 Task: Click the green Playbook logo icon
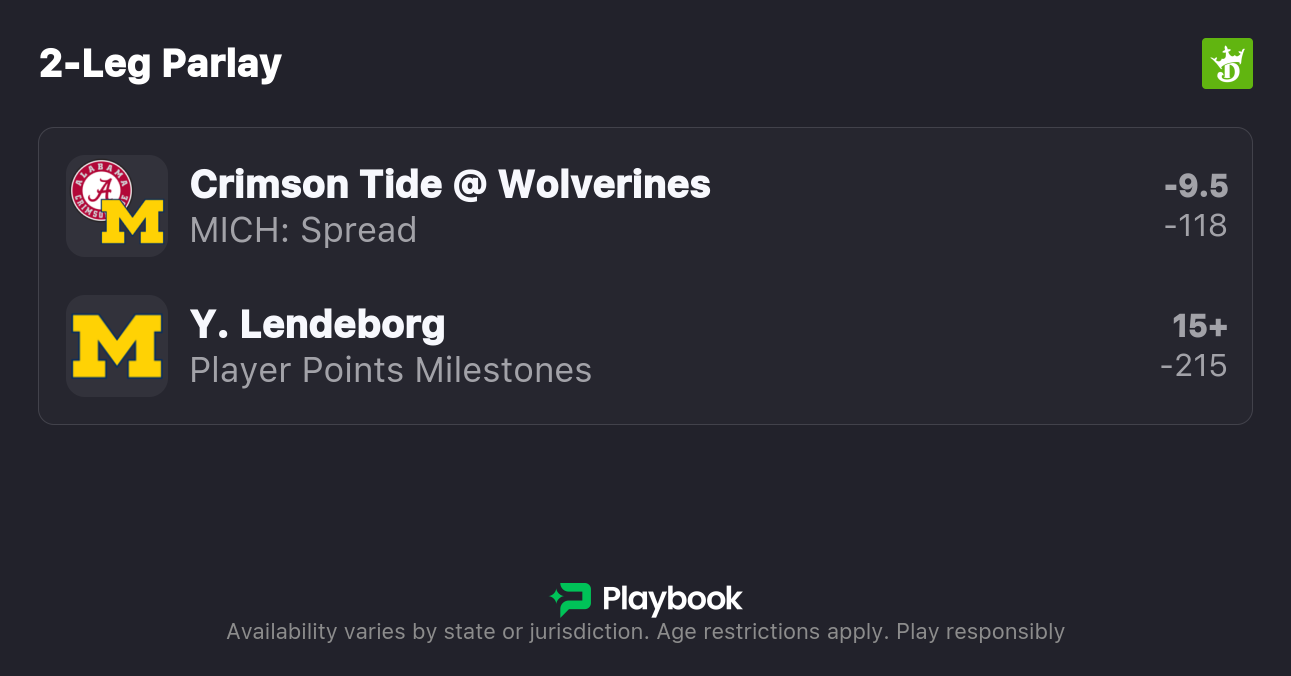pyautogui.click(x=571, y=599)
